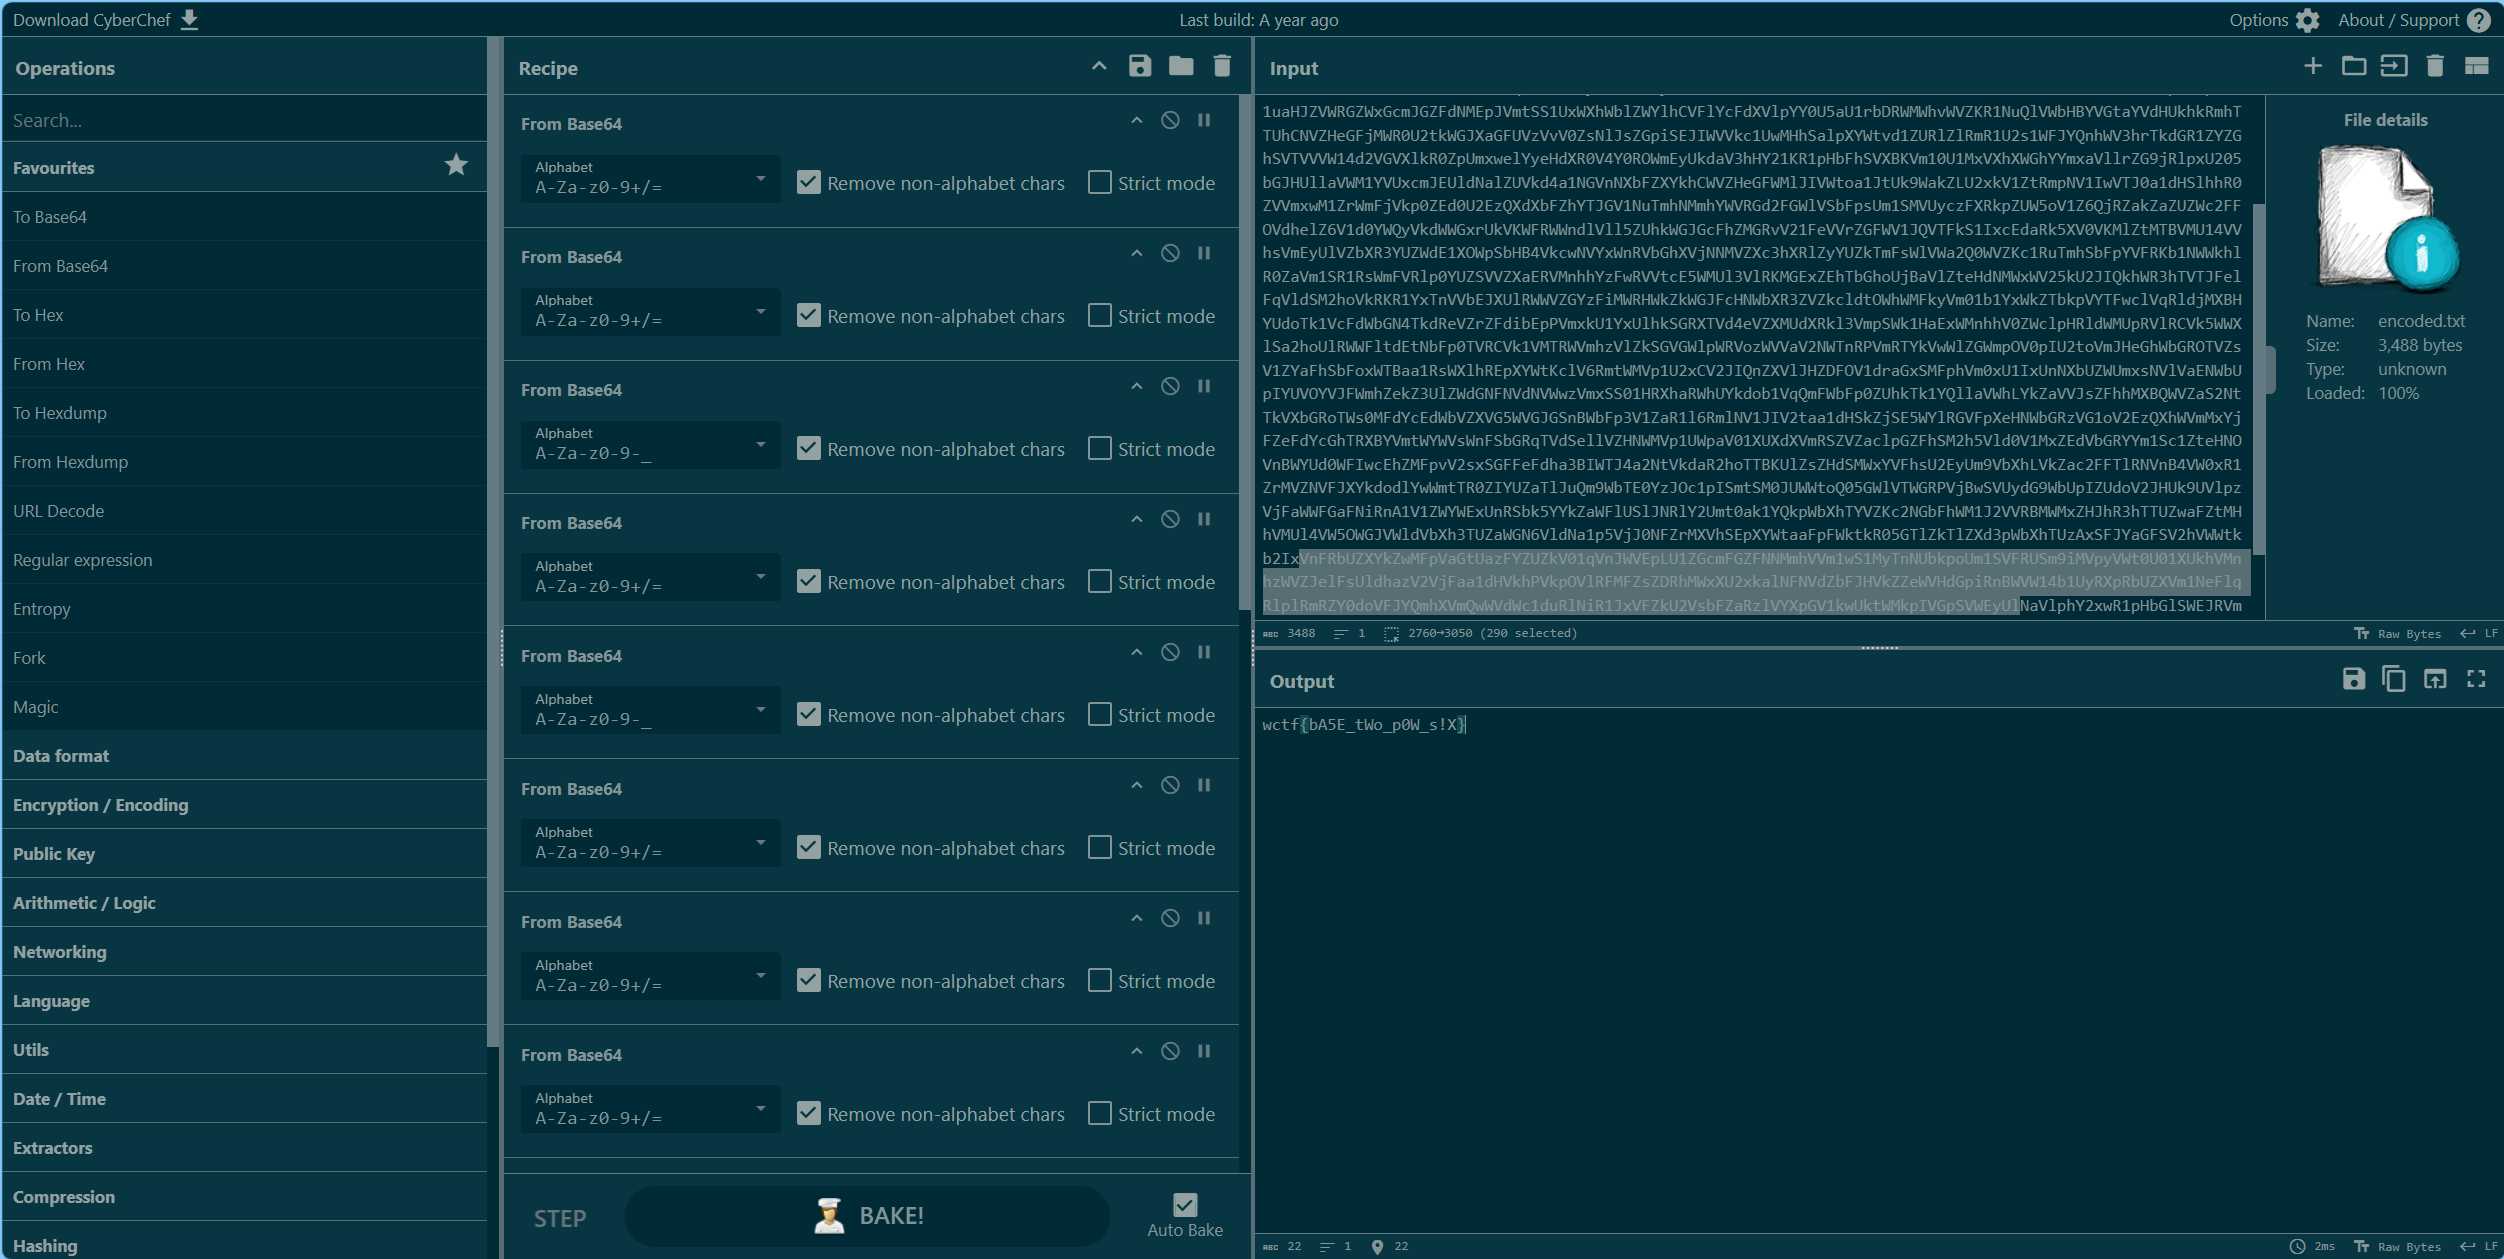The image size is (2504, 1259).
Task: Enable Strict mode in fifth operation
Action: point(1099,714)
